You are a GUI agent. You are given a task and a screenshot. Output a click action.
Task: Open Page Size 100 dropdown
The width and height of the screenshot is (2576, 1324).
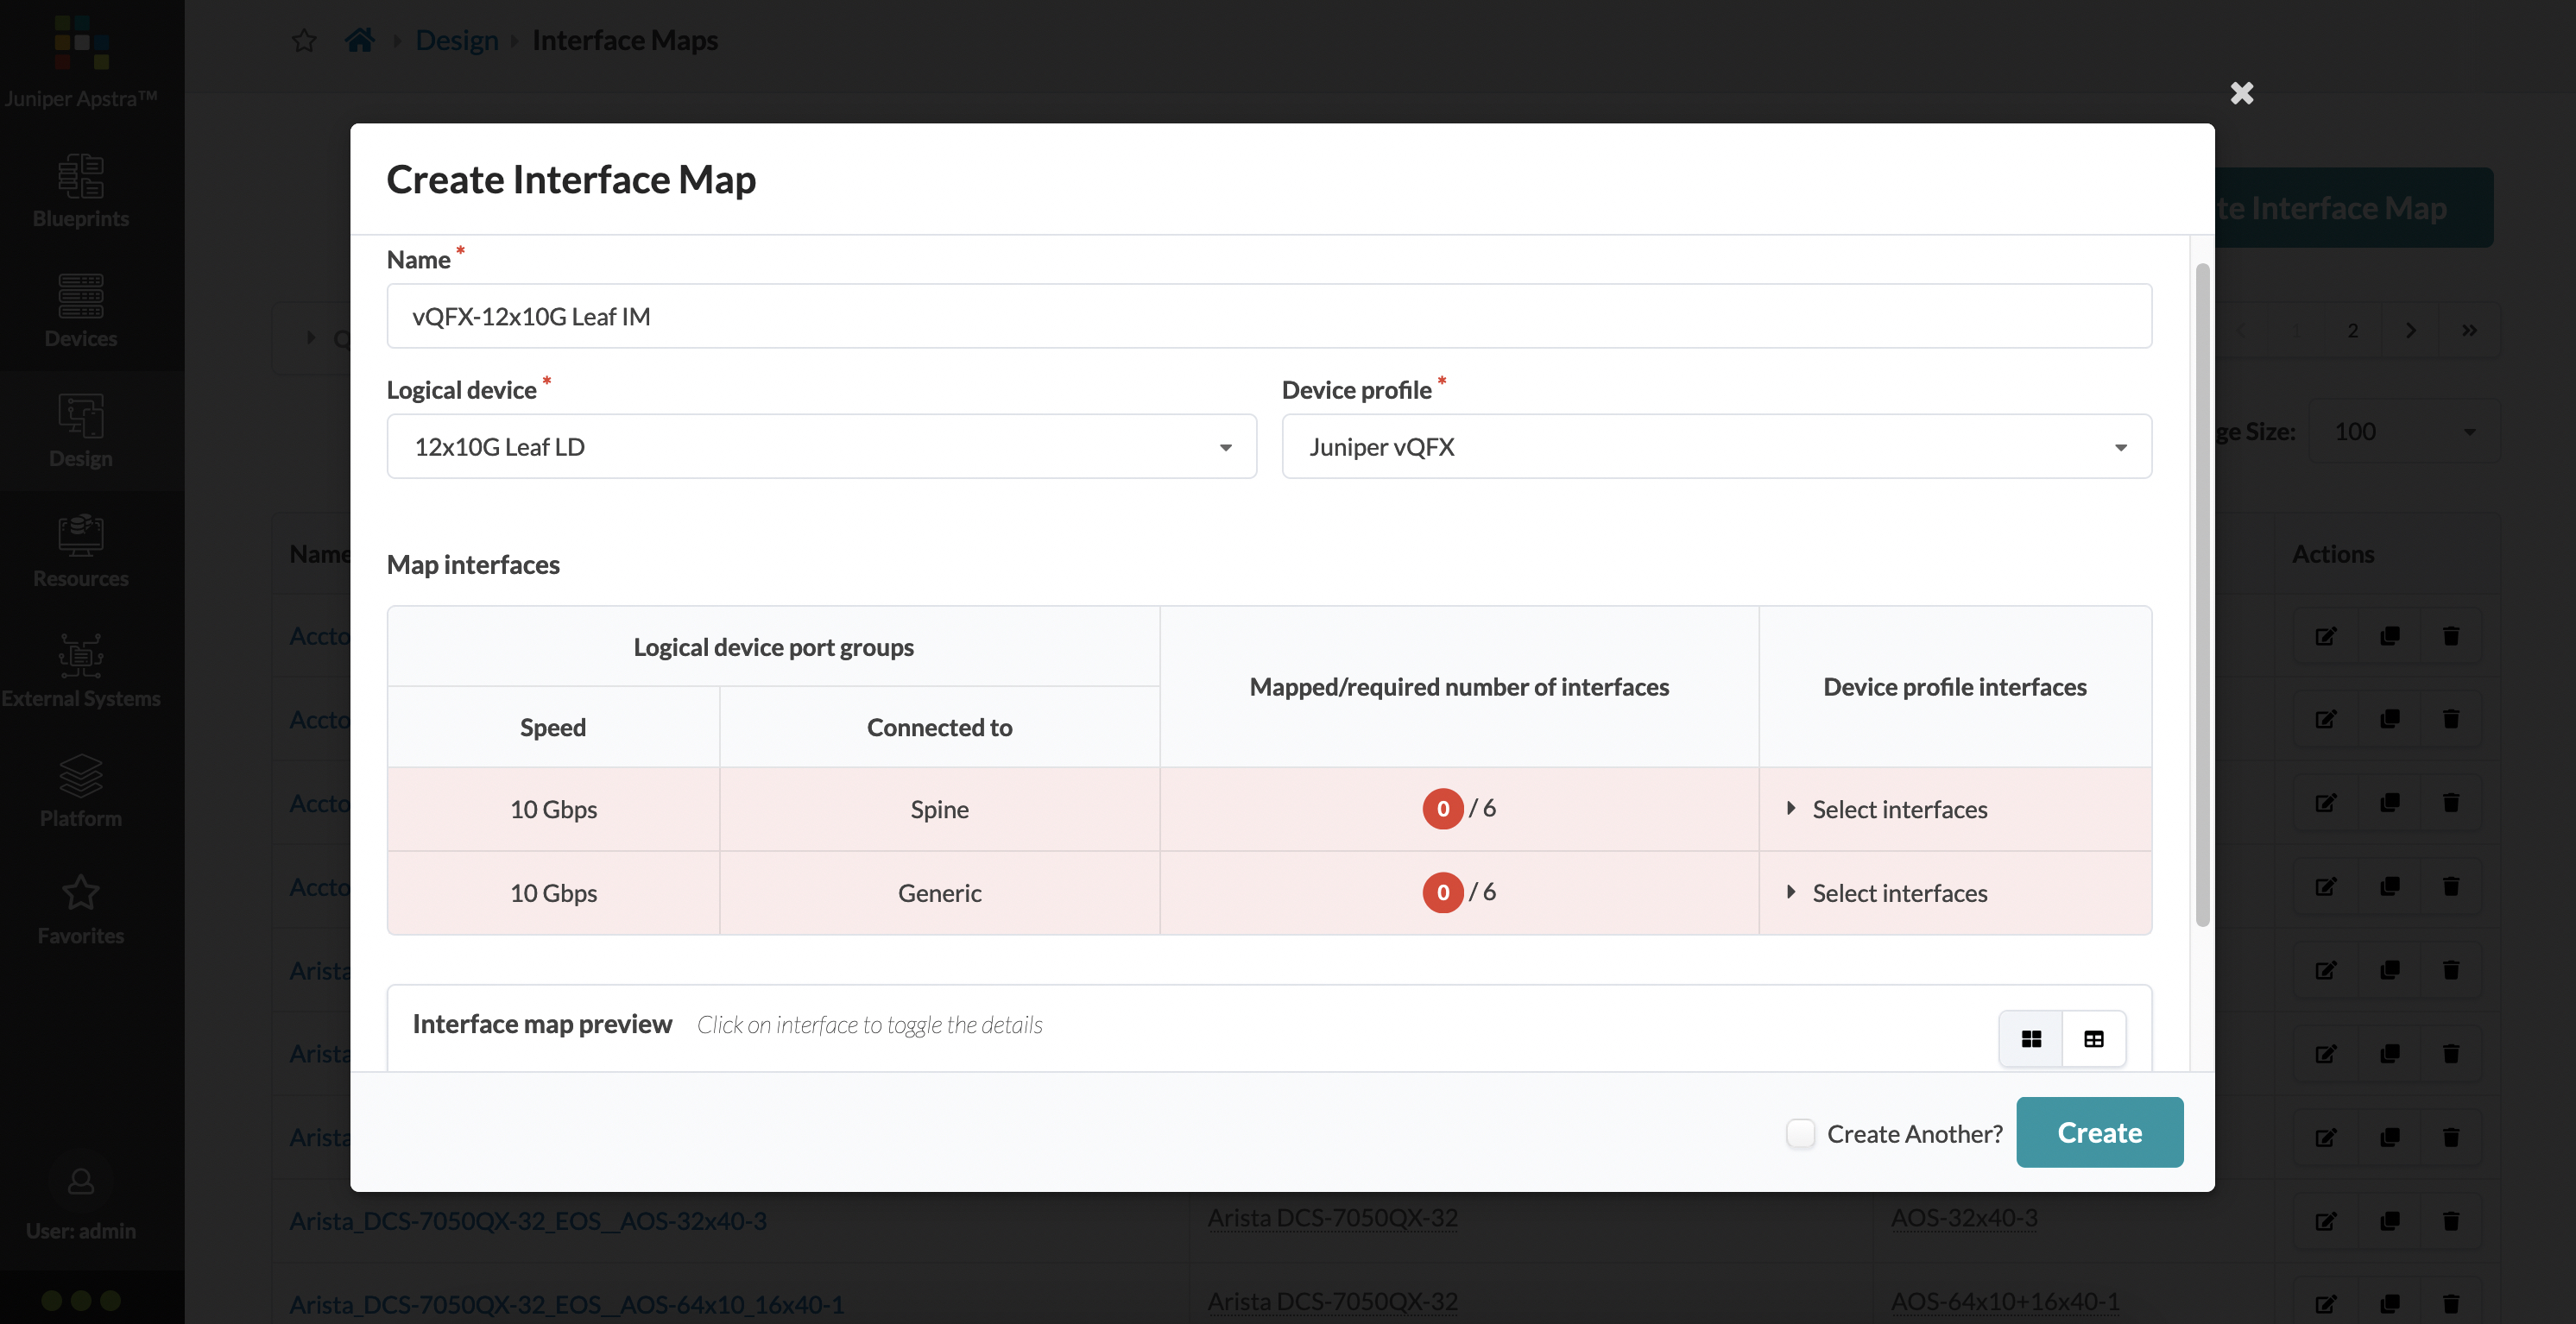(x=2403, y=431)
